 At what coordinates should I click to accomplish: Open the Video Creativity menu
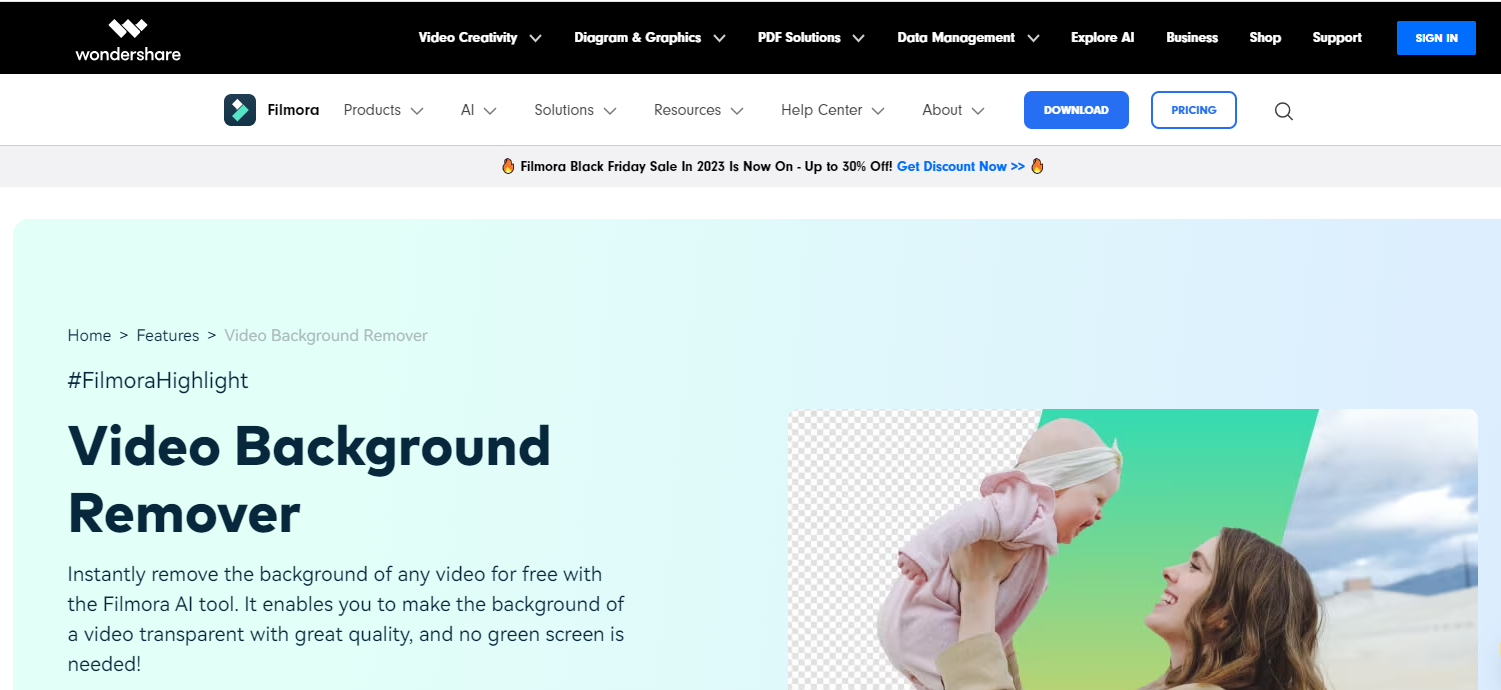[x=468, y=38]
